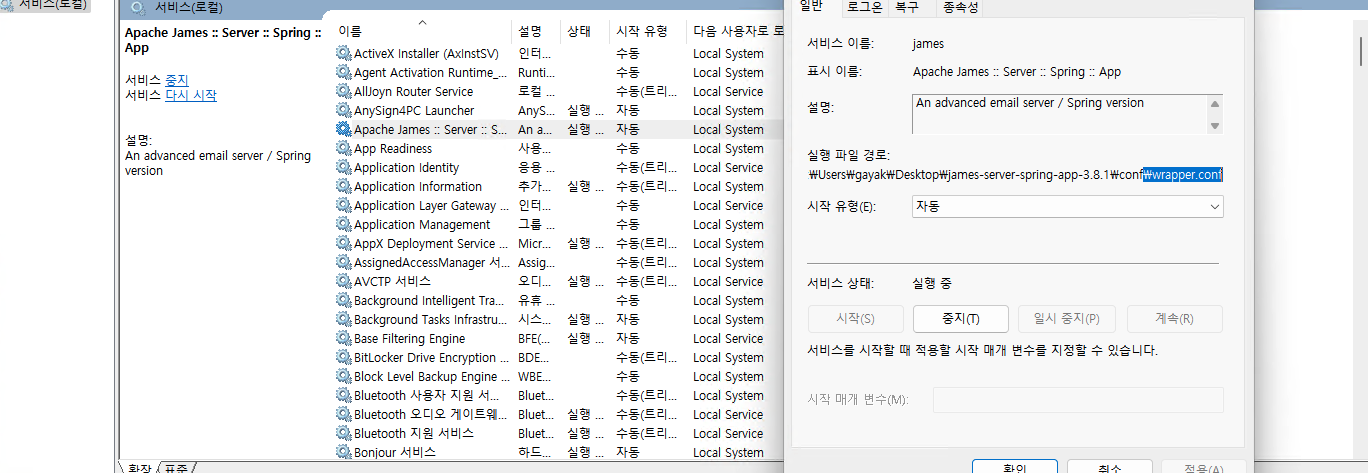Click the display name 'Apache James :: Server :: Spring :: App'
1368x473 pixels.
coord(1017,72)
